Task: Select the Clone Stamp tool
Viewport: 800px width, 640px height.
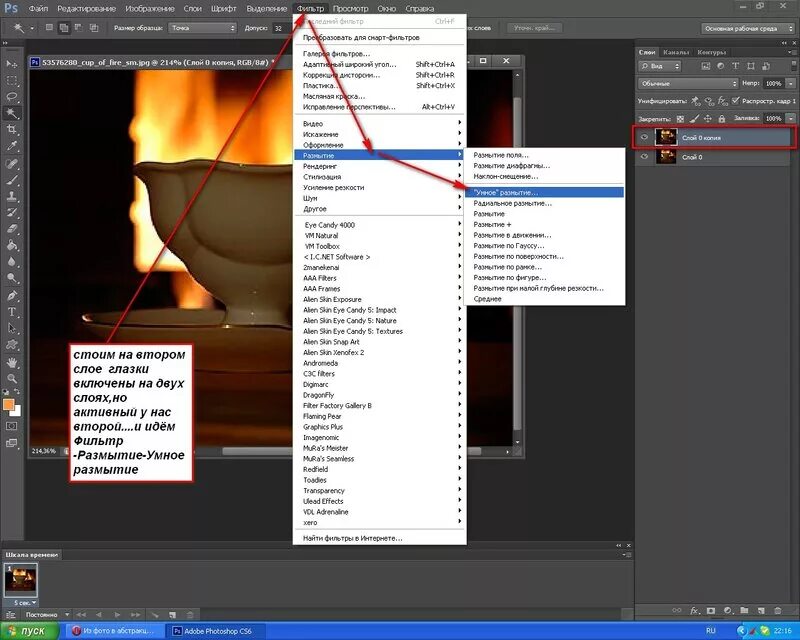Action: [12, 196]
